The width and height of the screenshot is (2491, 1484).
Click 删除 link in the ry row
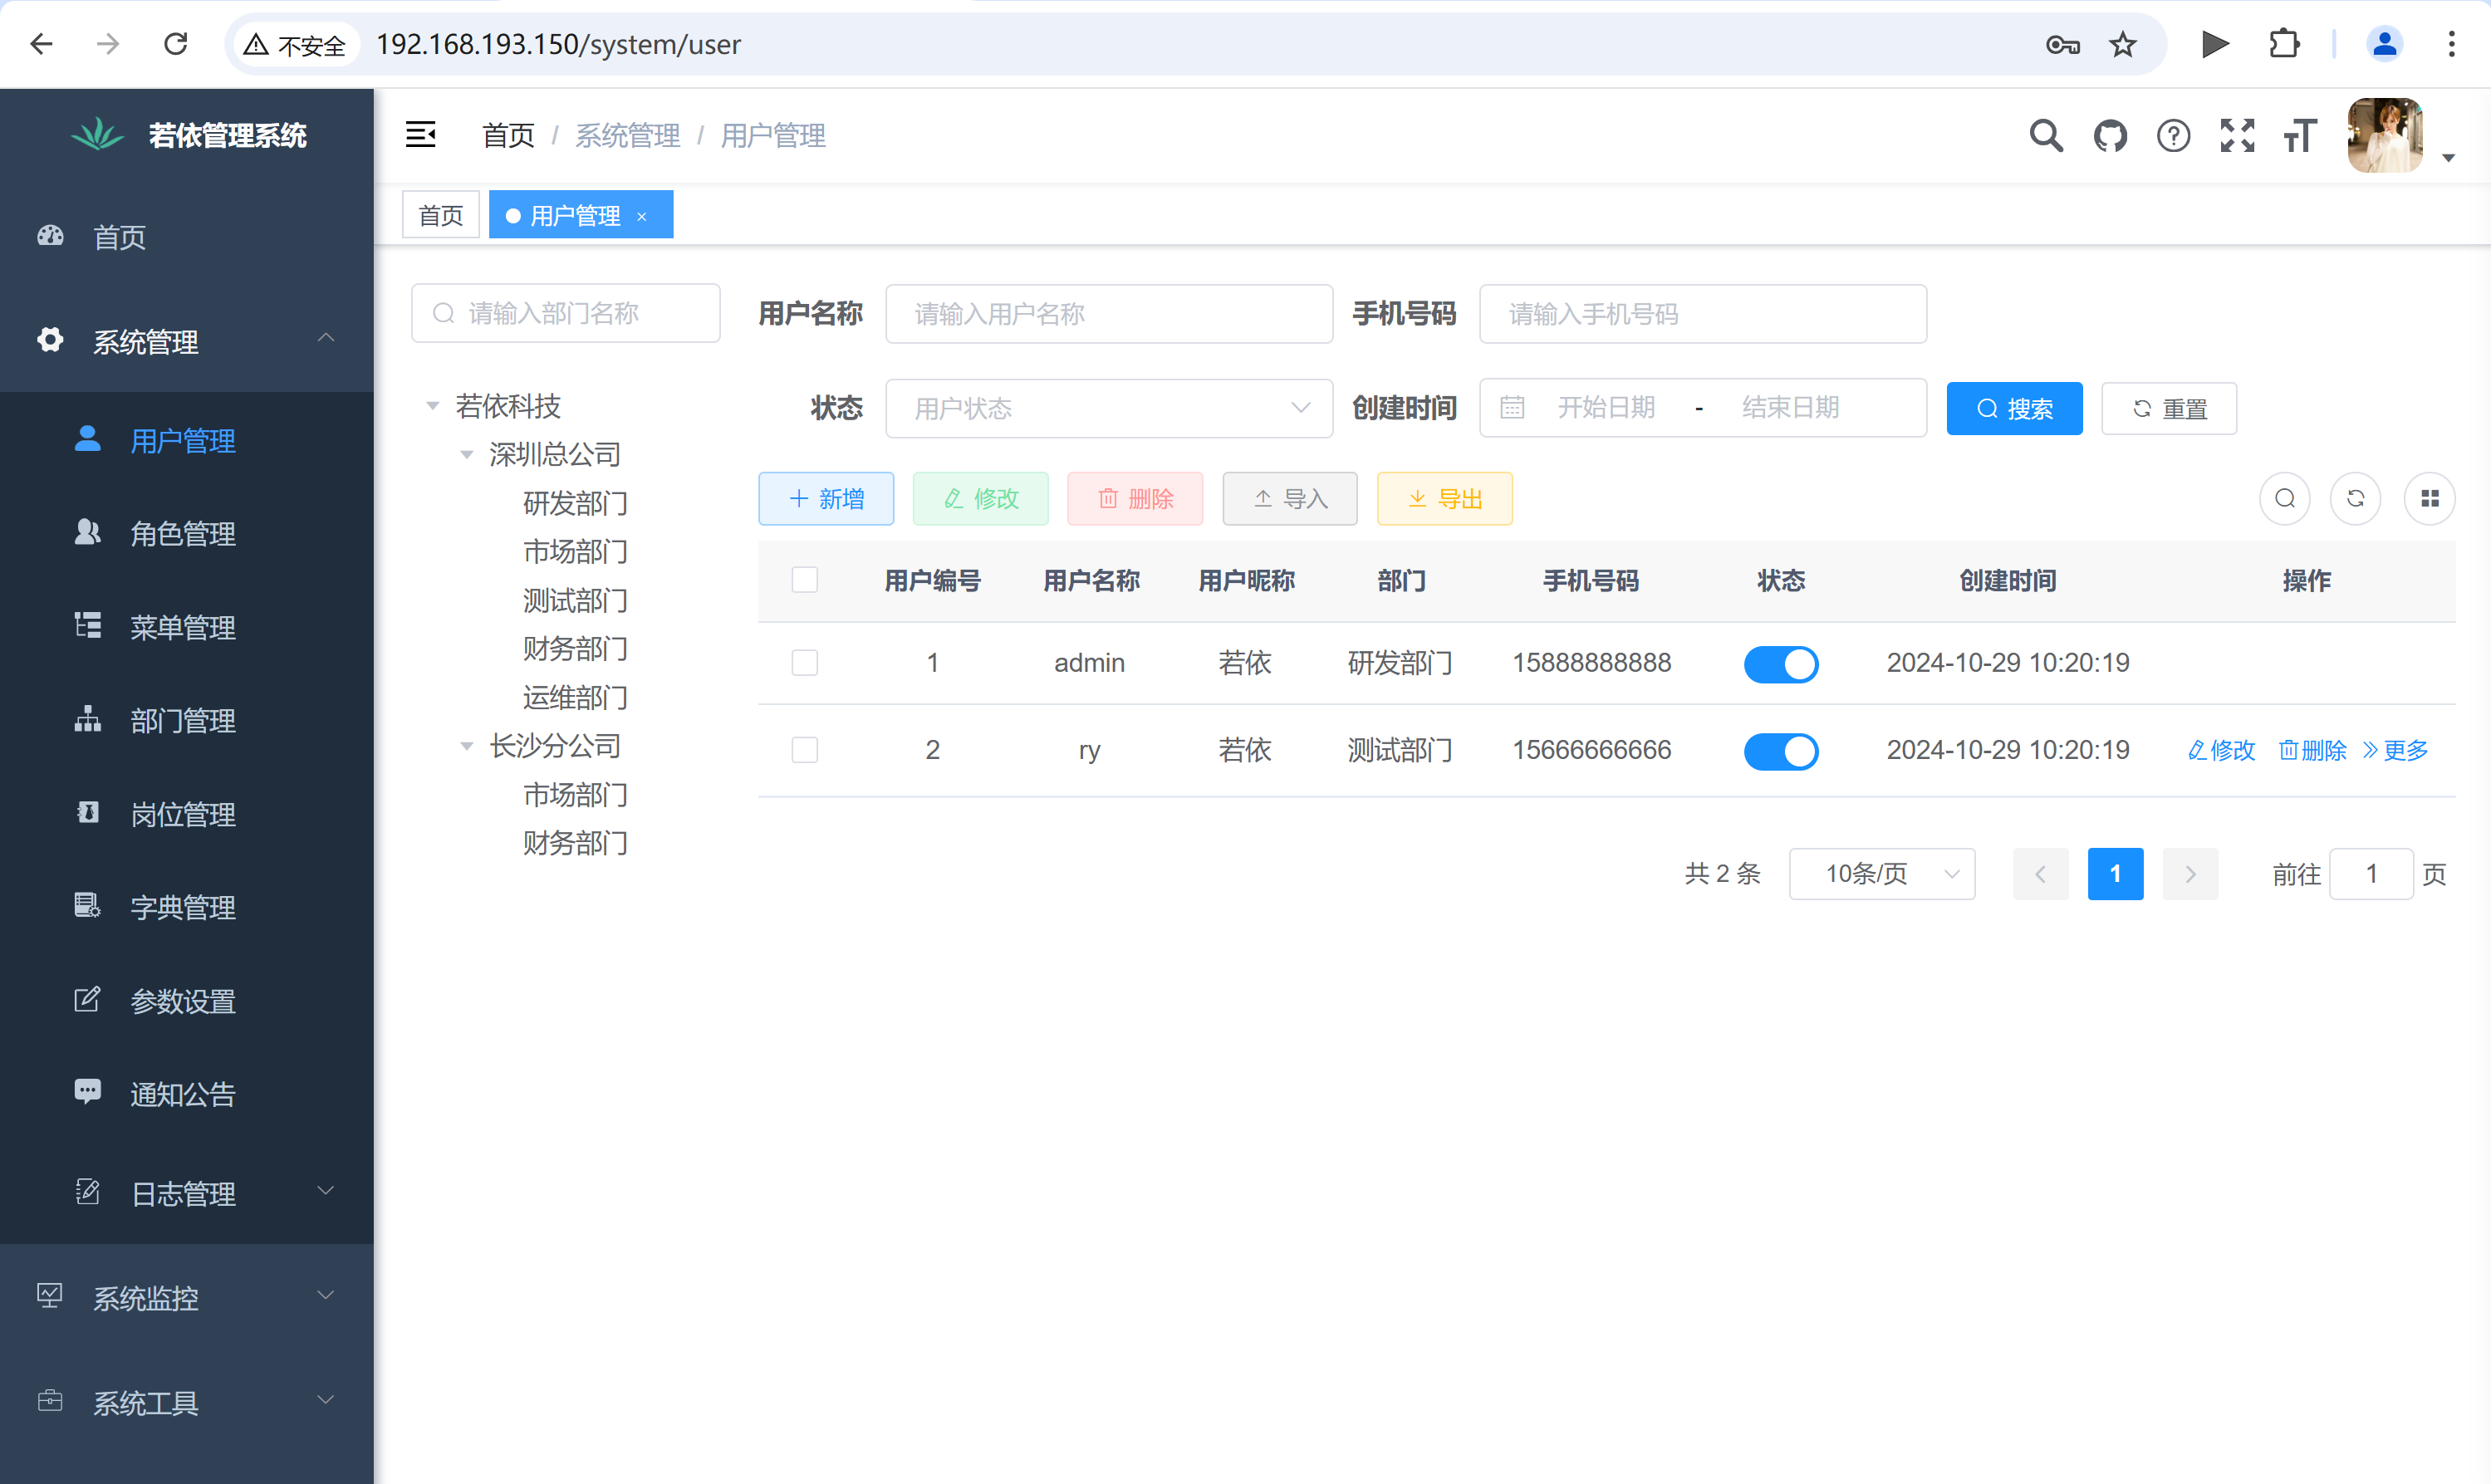(2312, 750)
